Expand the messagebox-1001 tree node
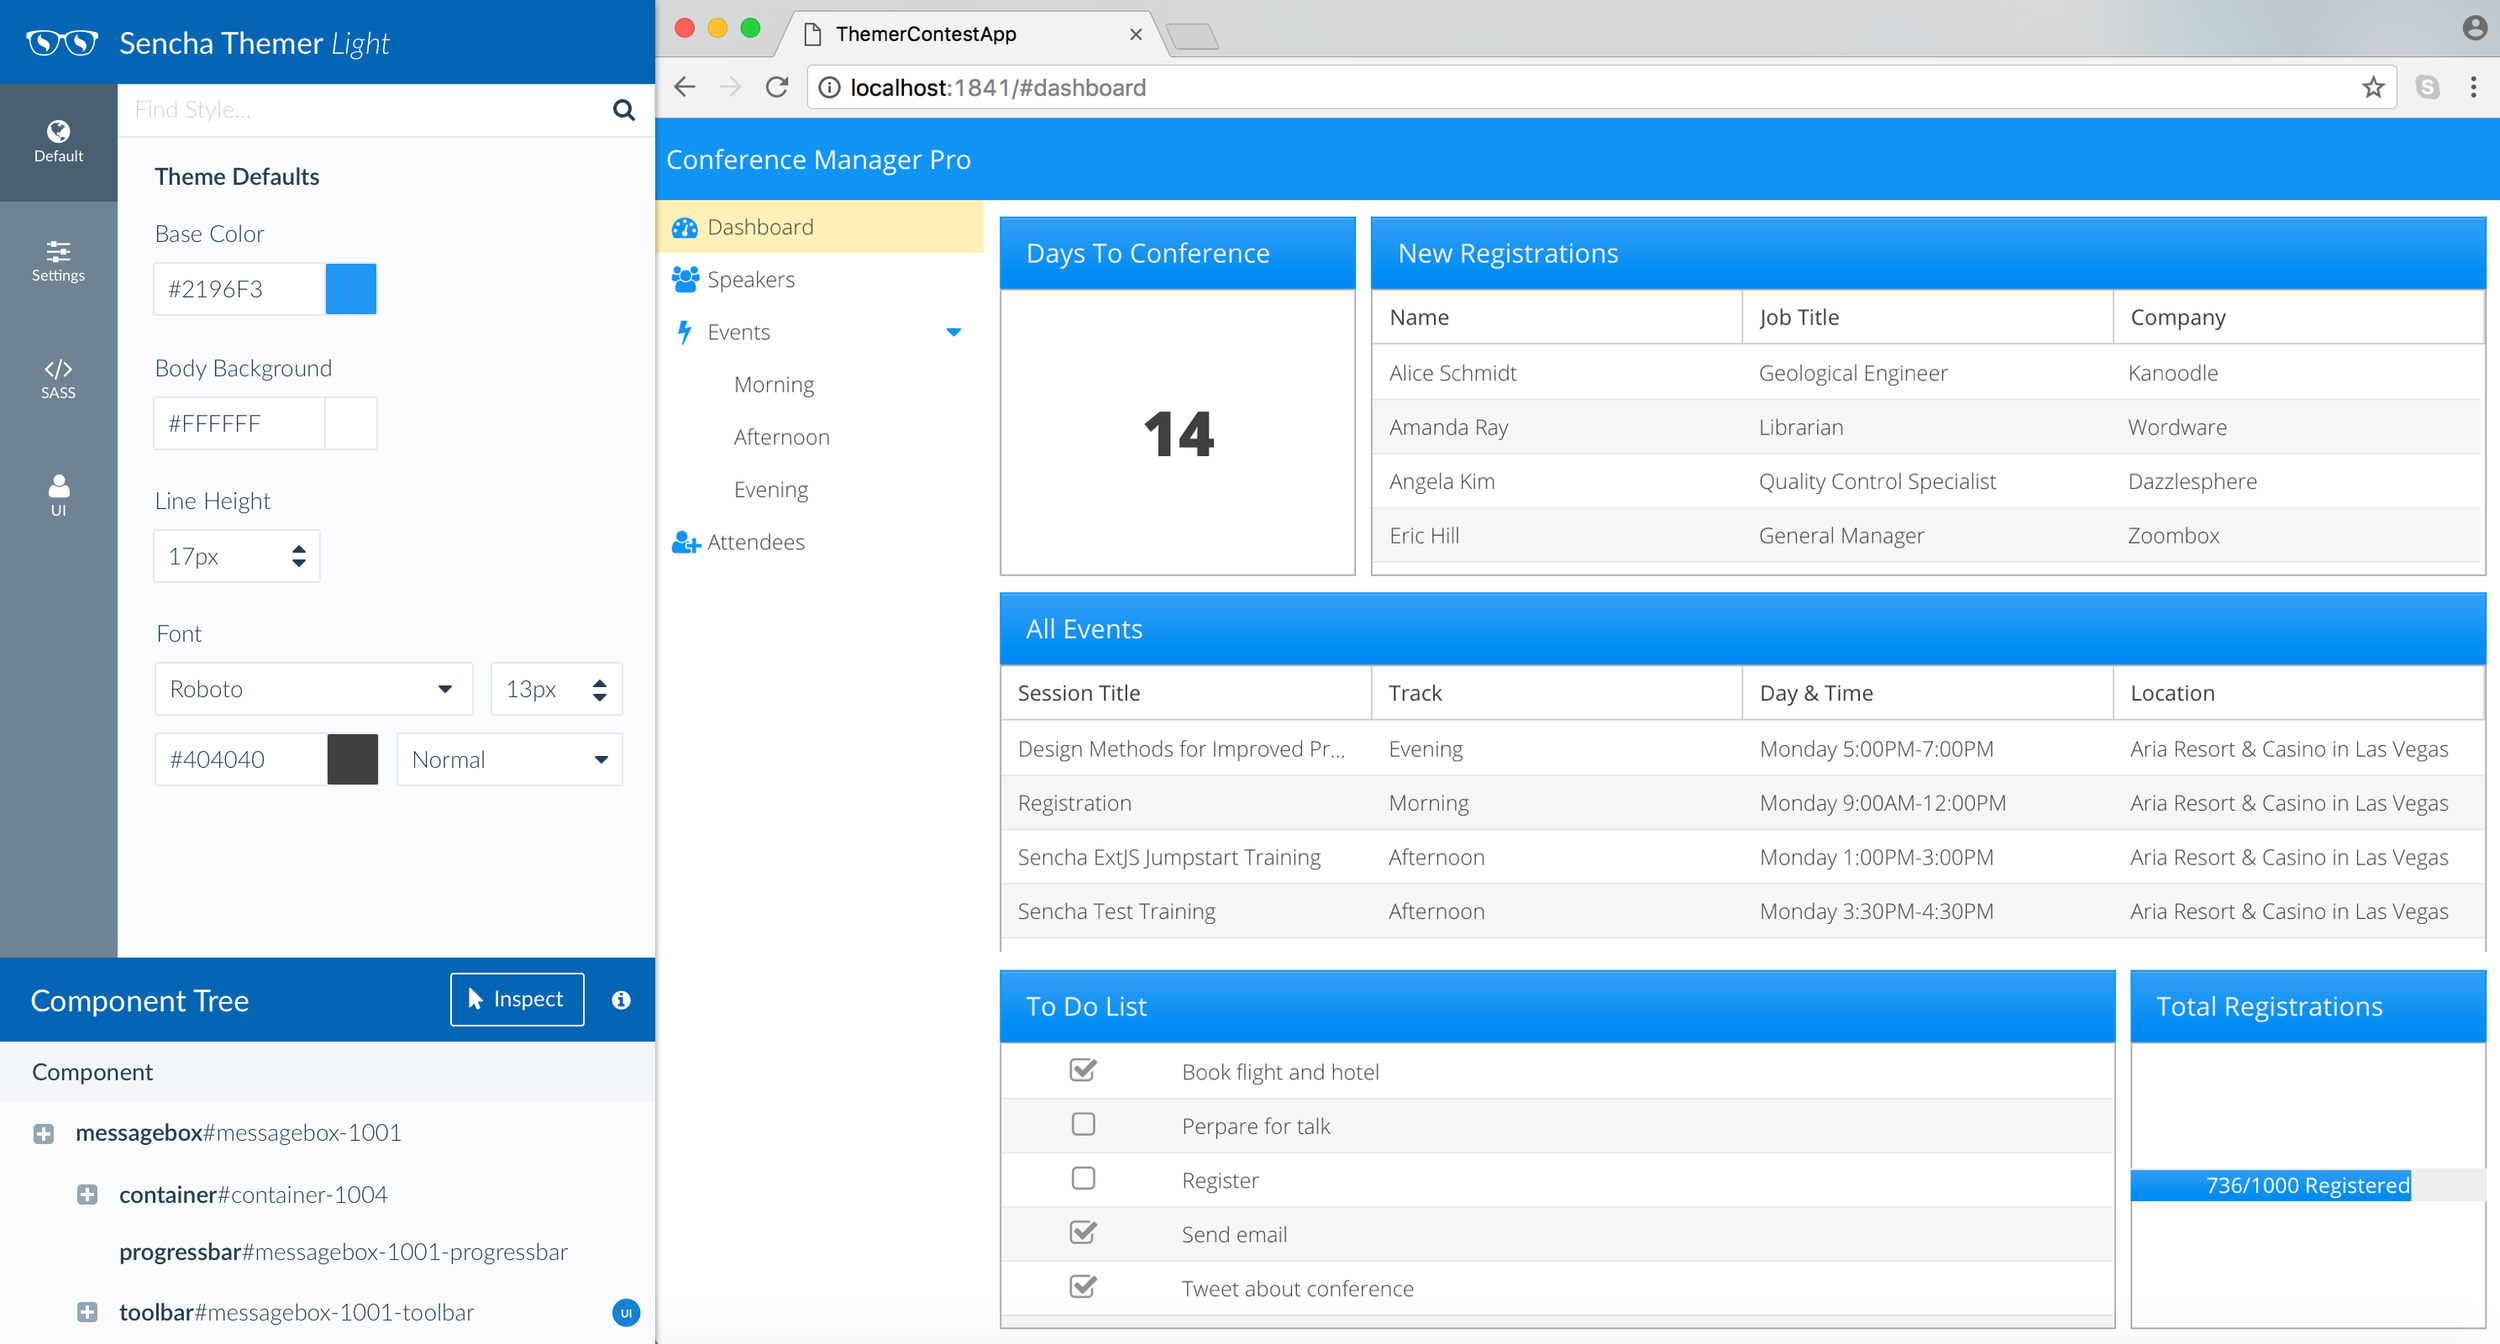2500x1344 pixels. pyautogui.click(x=43, y=1133)
